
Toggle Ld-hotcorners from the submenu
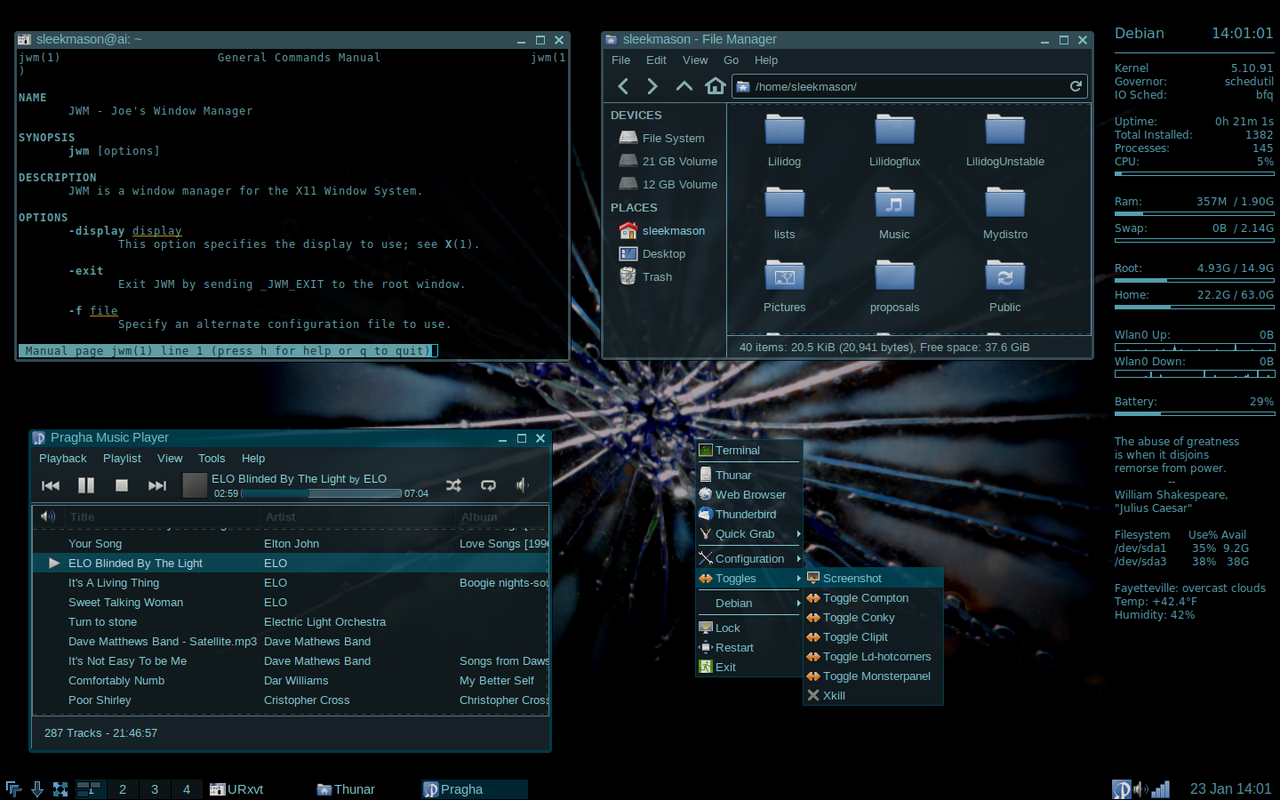pos(873,657)
